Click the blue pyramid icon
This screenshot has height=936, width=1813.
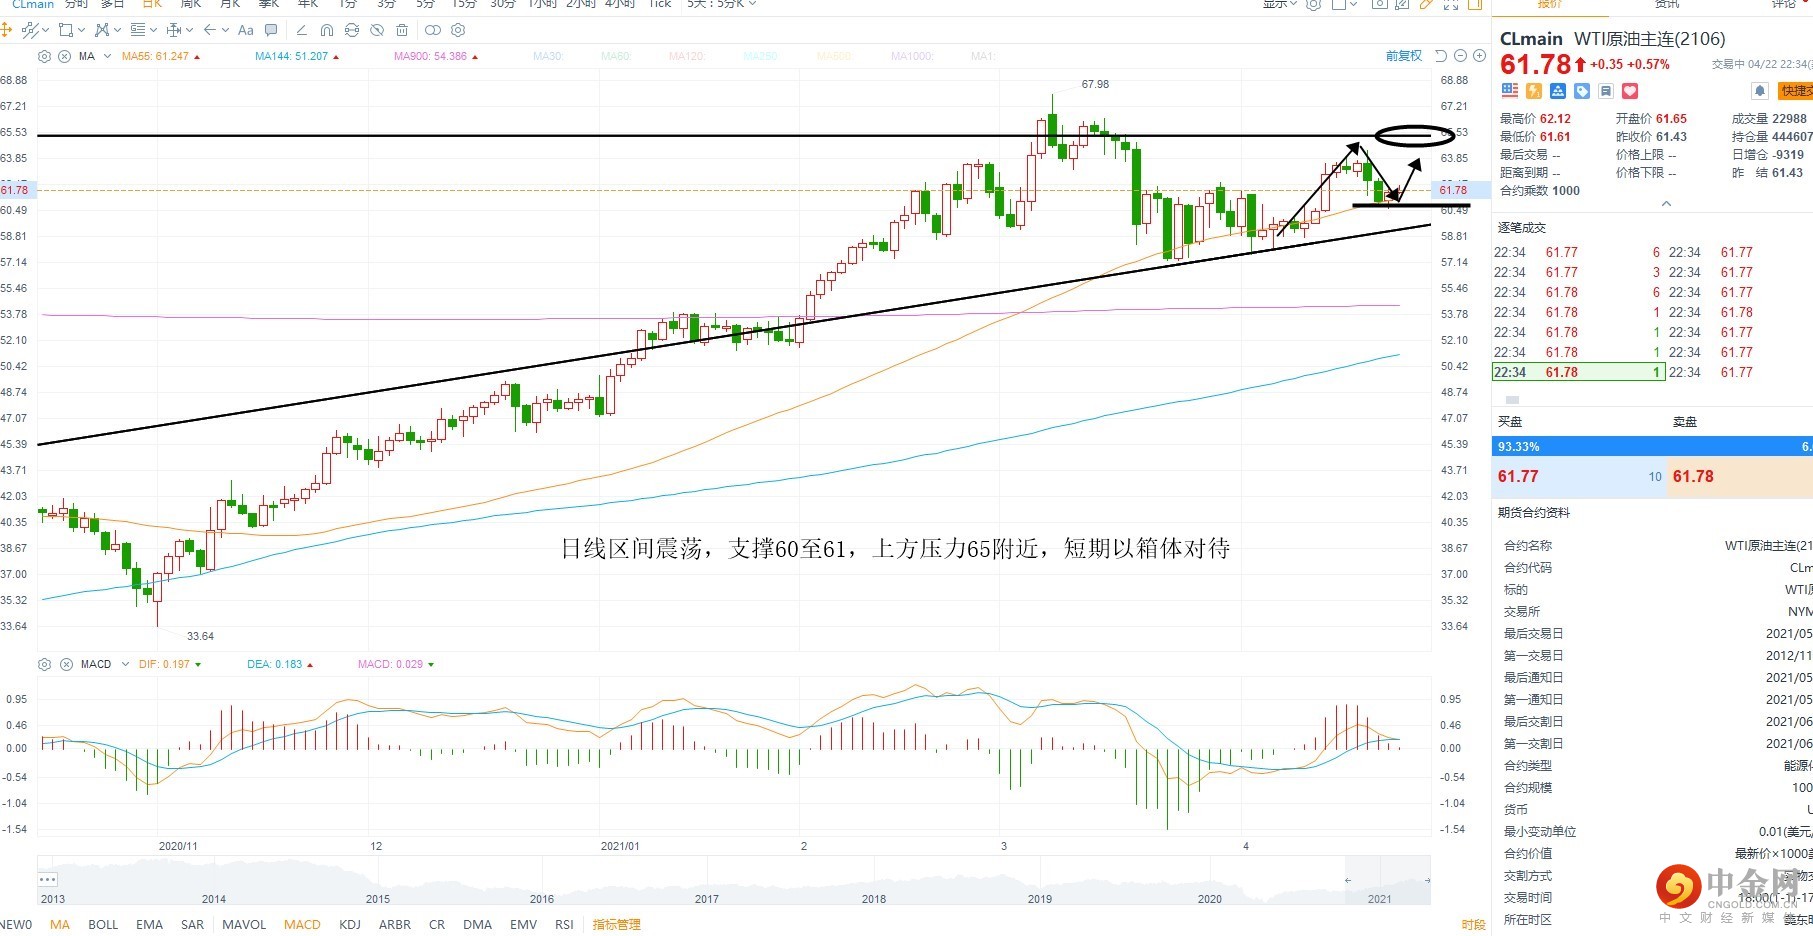[1558, 91]
